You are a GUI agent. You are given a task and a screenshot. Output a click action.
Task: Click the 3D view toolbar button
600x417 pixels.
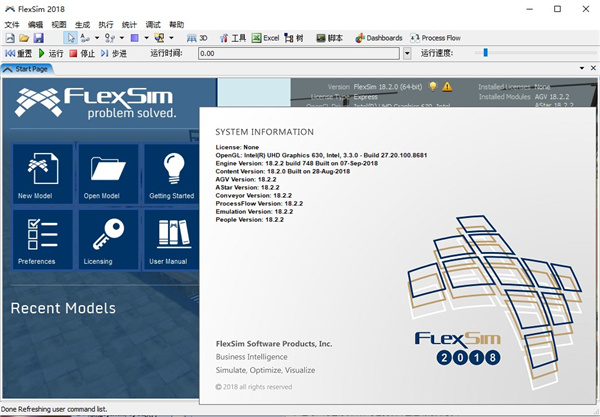[196, 38]
